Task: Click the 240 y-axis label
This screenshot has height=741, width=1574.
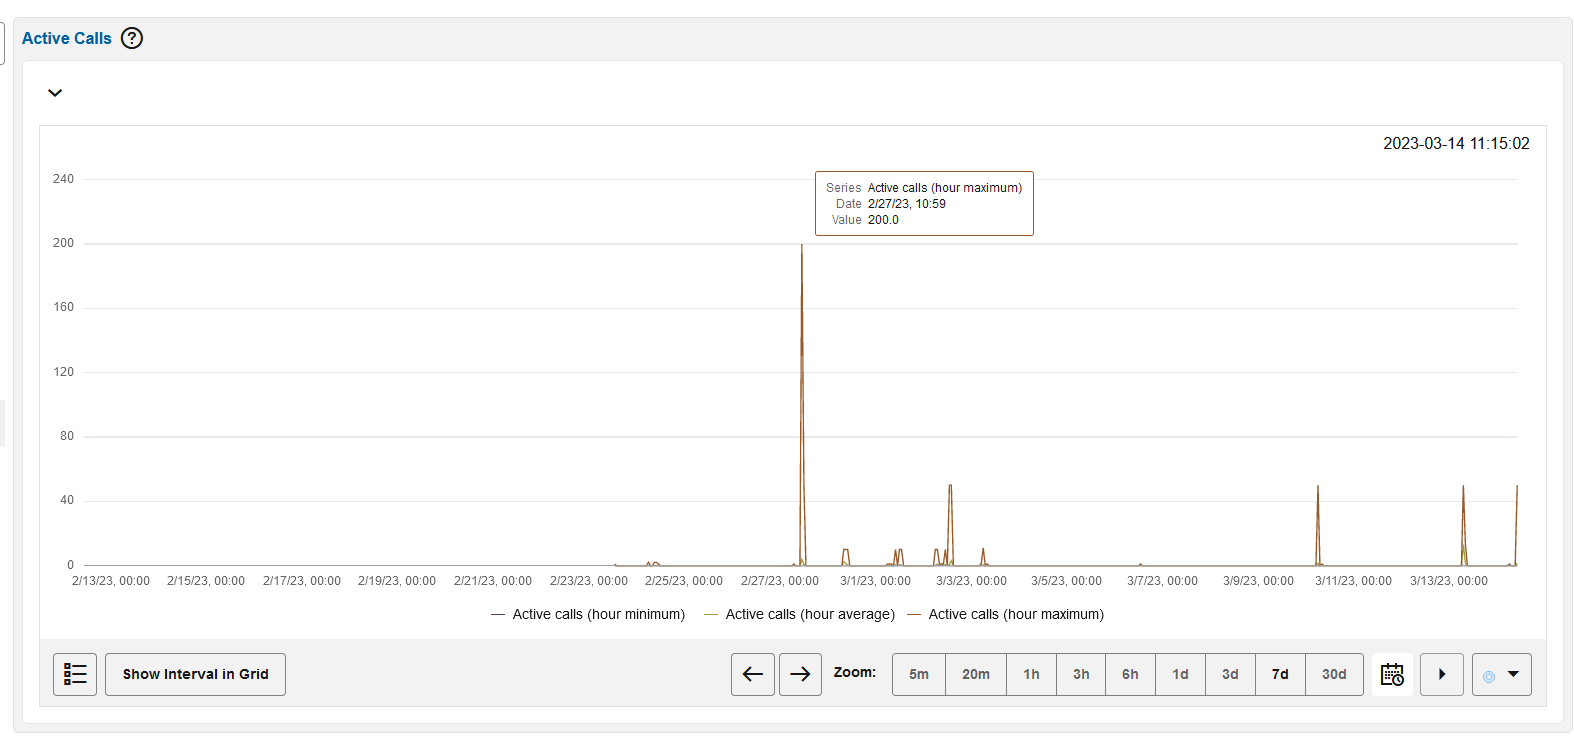Action: pos(63,179)
